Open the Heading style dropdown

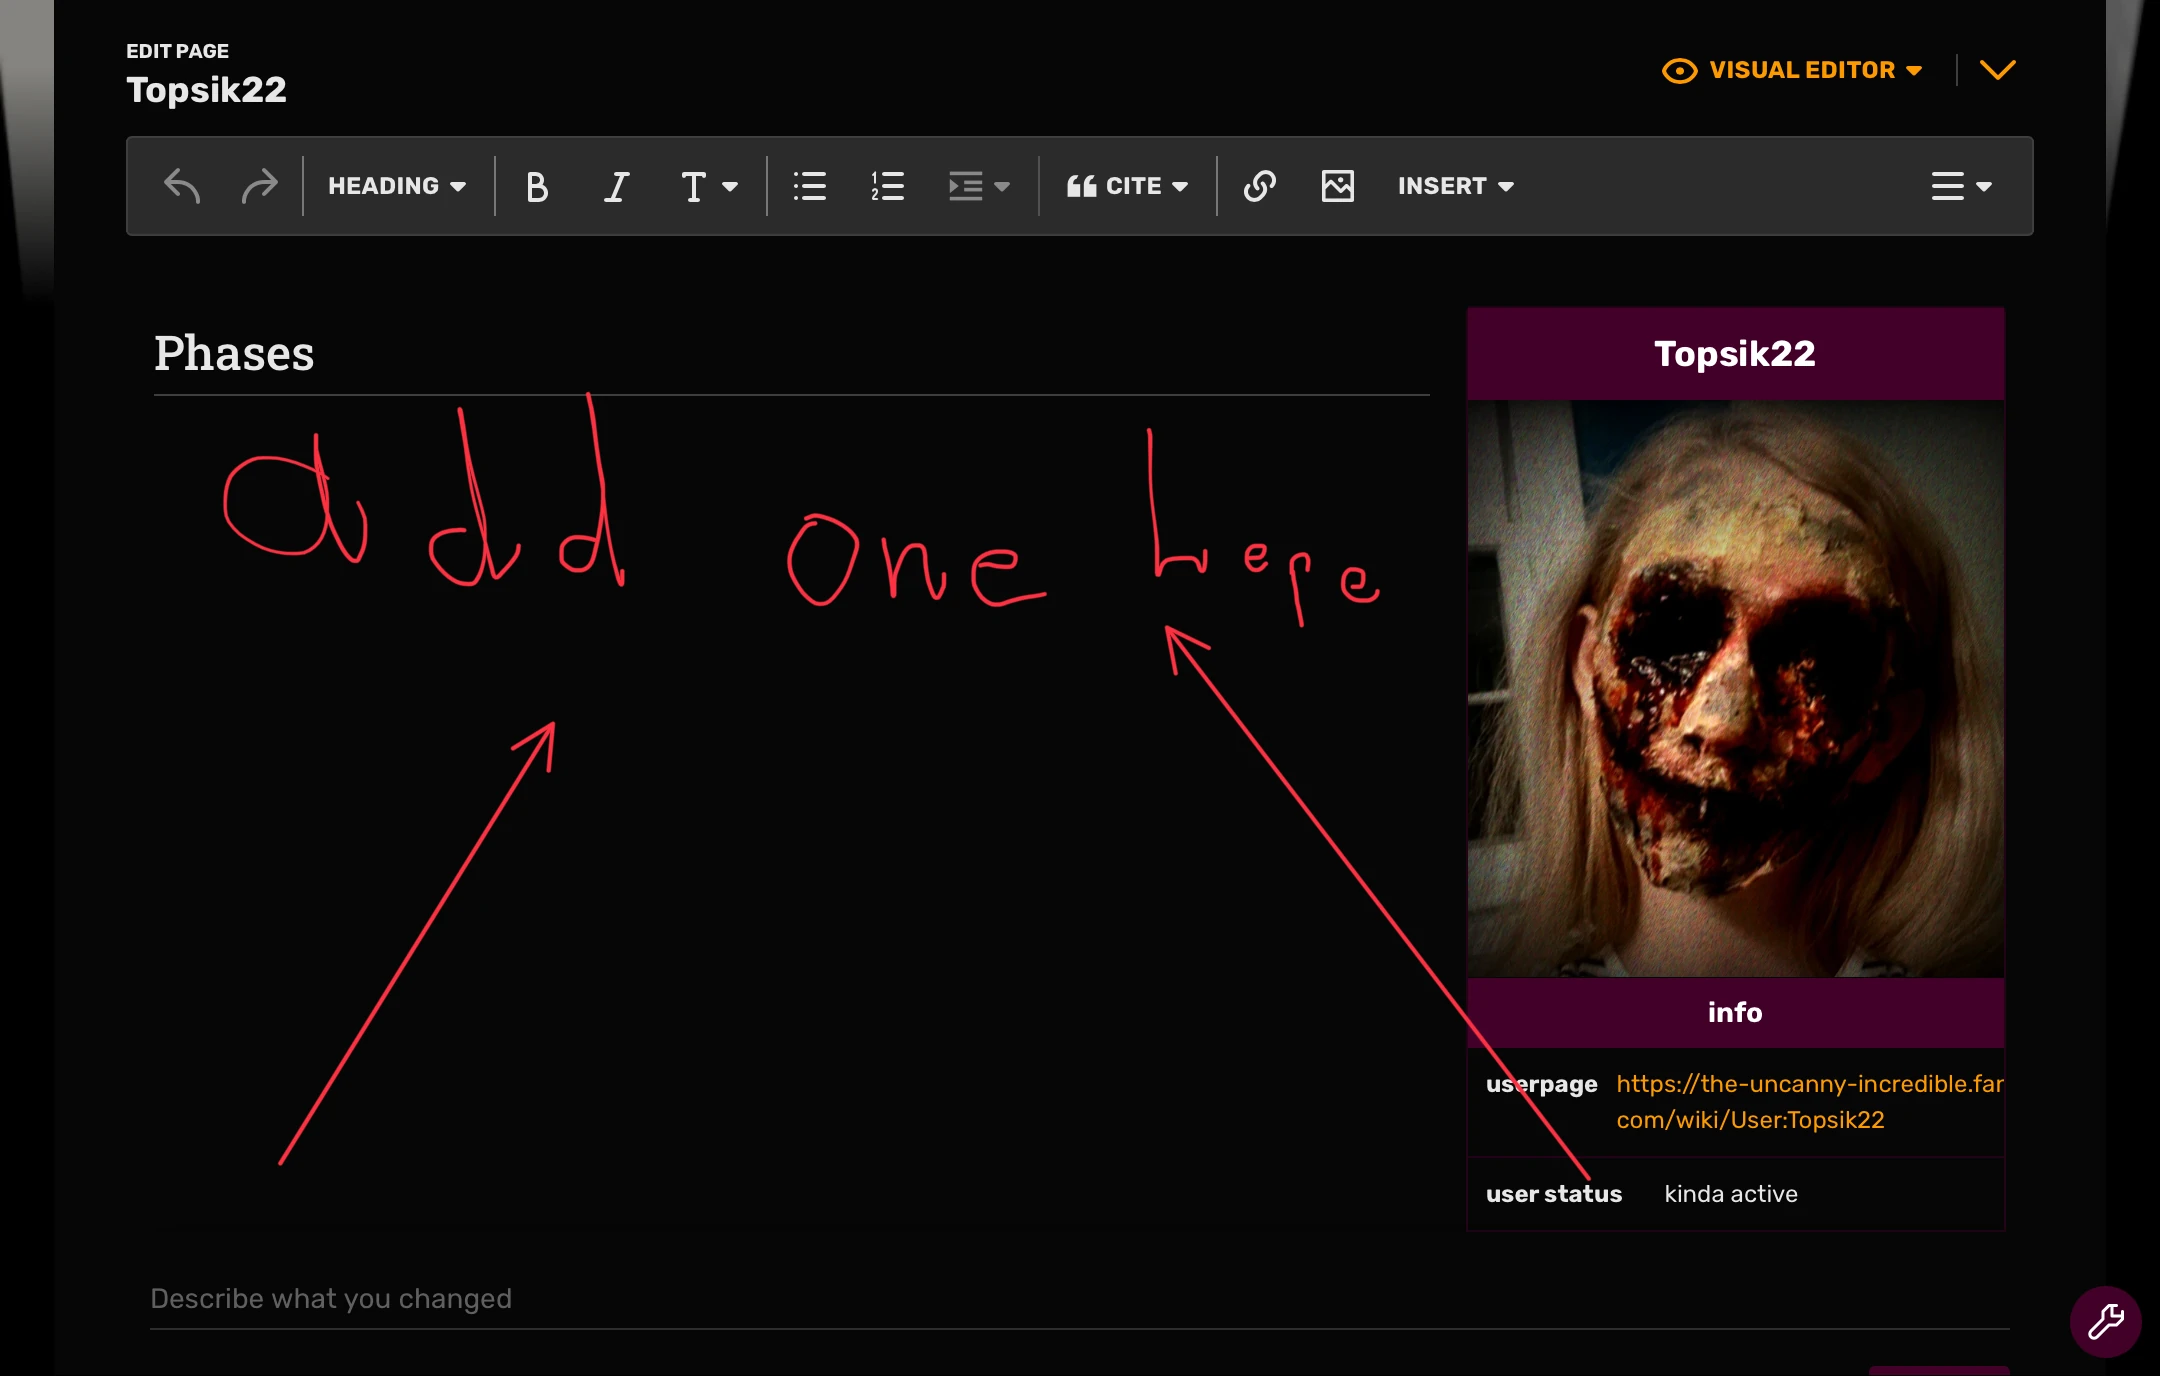(x=394, y=186)
